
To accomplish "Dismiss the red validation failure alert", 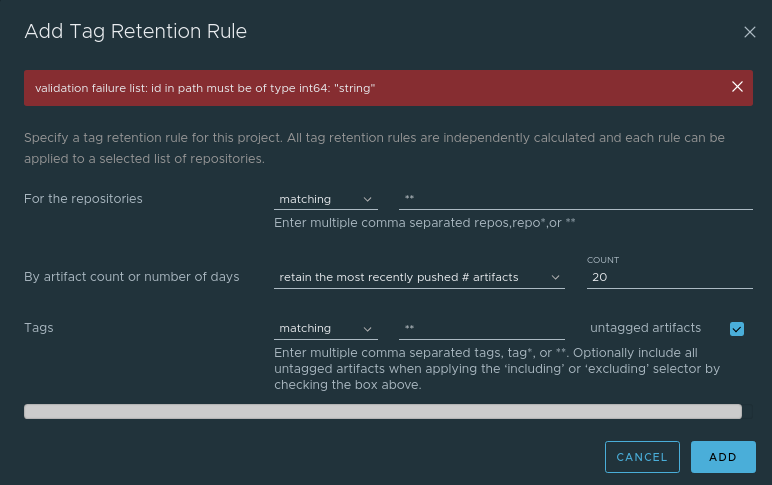I will (737, 87).
